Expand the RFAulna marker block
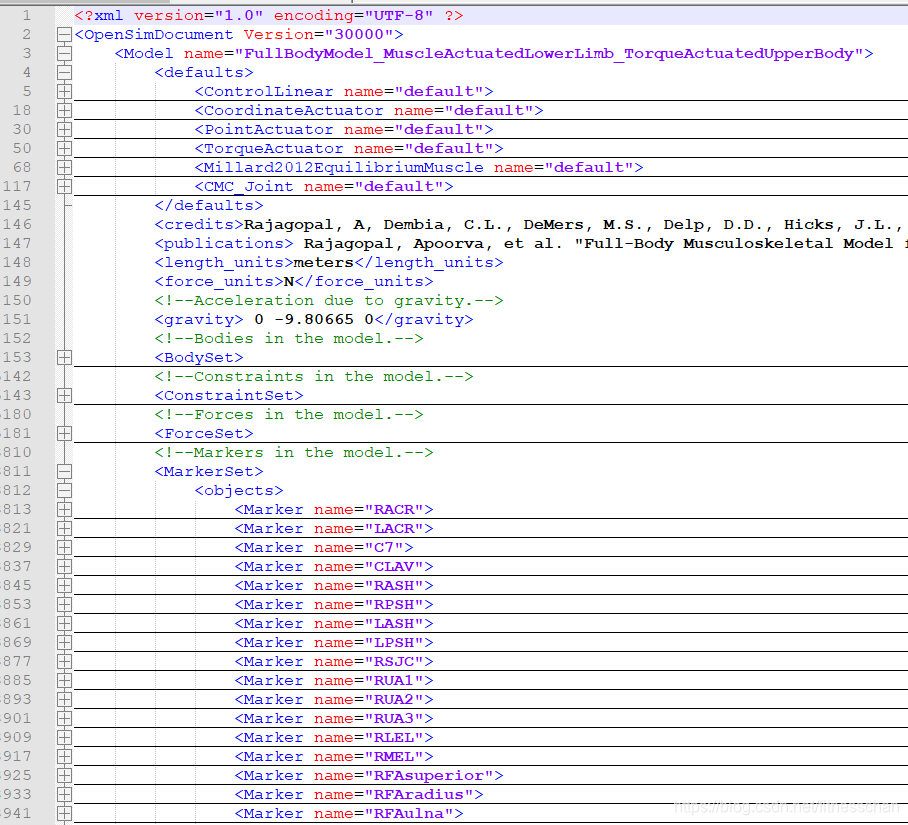Image resolution: width=908 pixels, height=825 pixels. point(64,813)
